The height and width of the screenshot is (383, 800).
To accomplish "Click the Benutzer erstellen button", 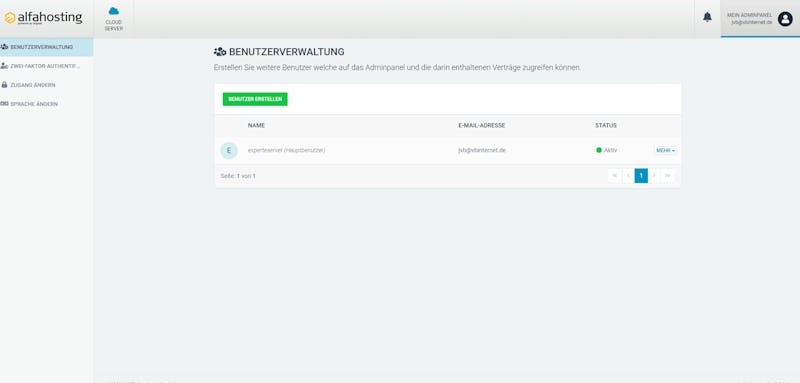I will 255,99.
